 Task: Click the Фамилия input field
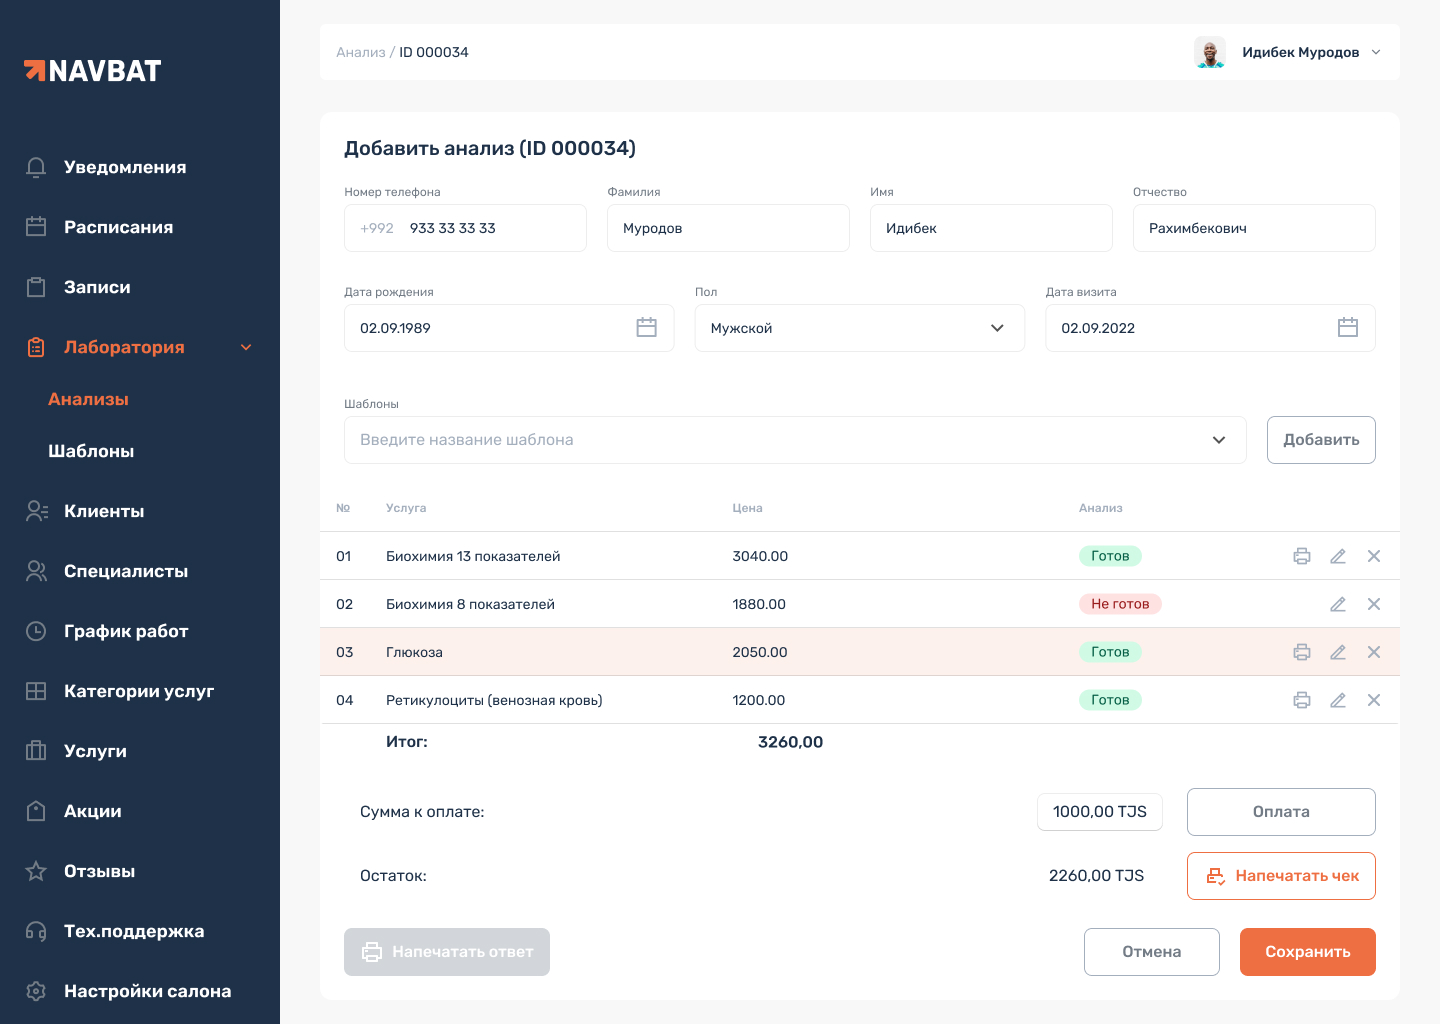pos(728,228)
